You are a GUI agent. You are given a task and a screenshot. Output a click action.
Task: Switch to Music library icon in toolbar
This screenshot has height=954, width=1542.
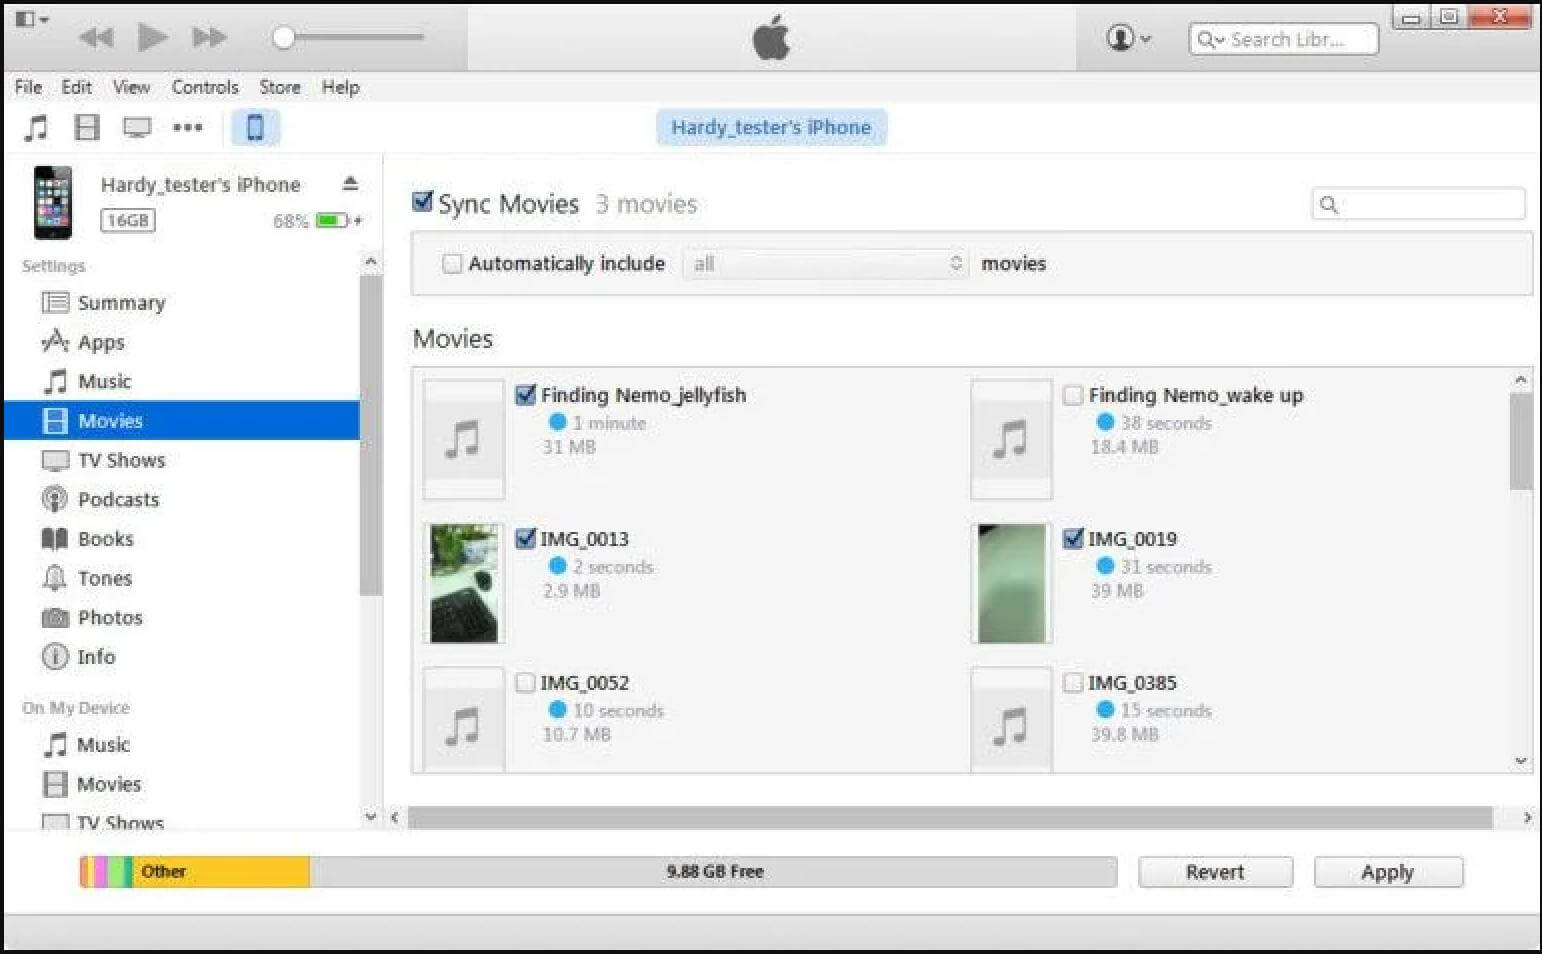pos(36,127)
